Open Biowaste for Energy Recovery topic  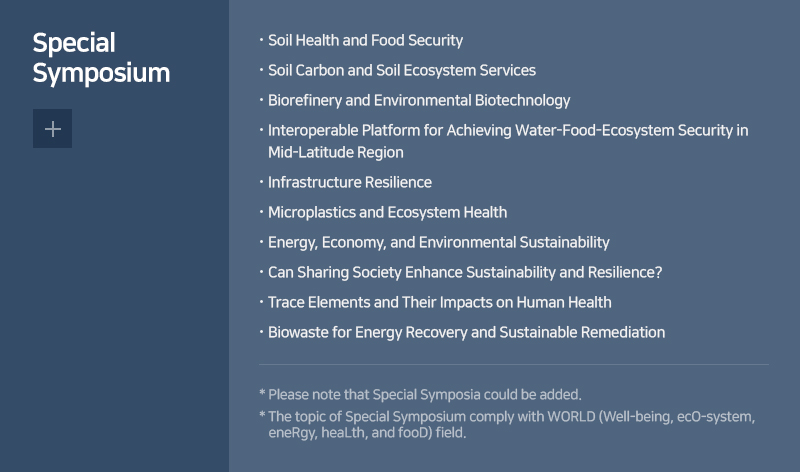coord(466,333)
